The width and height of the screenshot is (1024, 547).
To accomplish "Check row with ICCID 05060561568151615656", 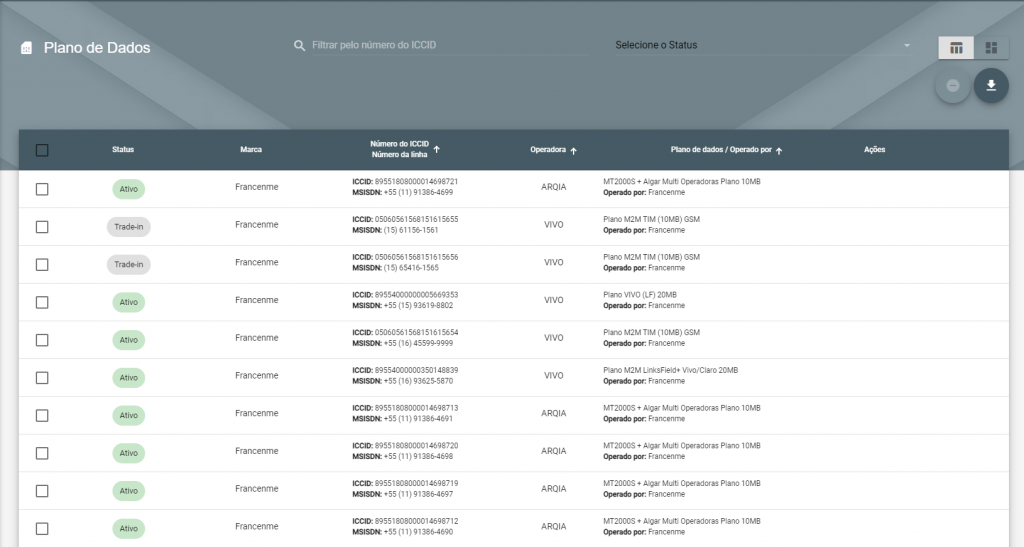I will pyautogui.click(x=42, y=264).
